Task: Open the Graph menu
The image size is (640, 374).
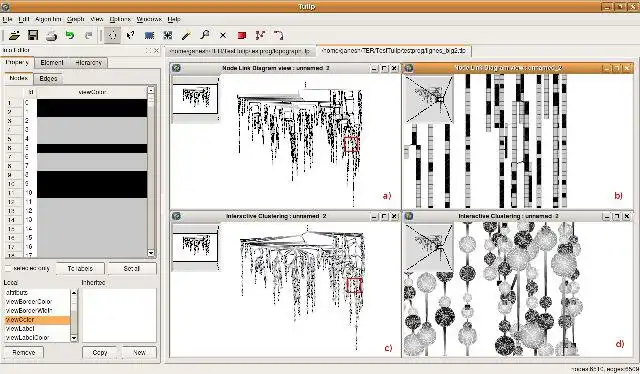Action: [76, 19]
